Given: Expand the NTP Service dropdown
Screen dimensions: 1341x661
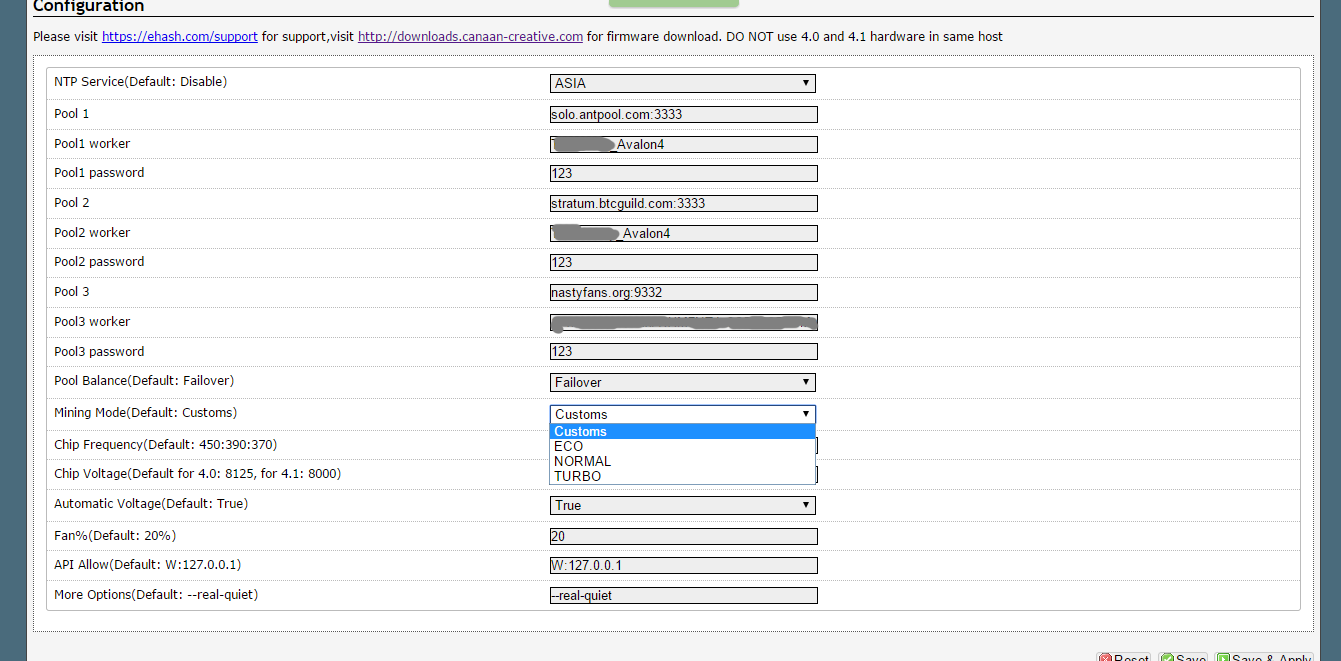Looking at the screenshot, I should point(682,84).
